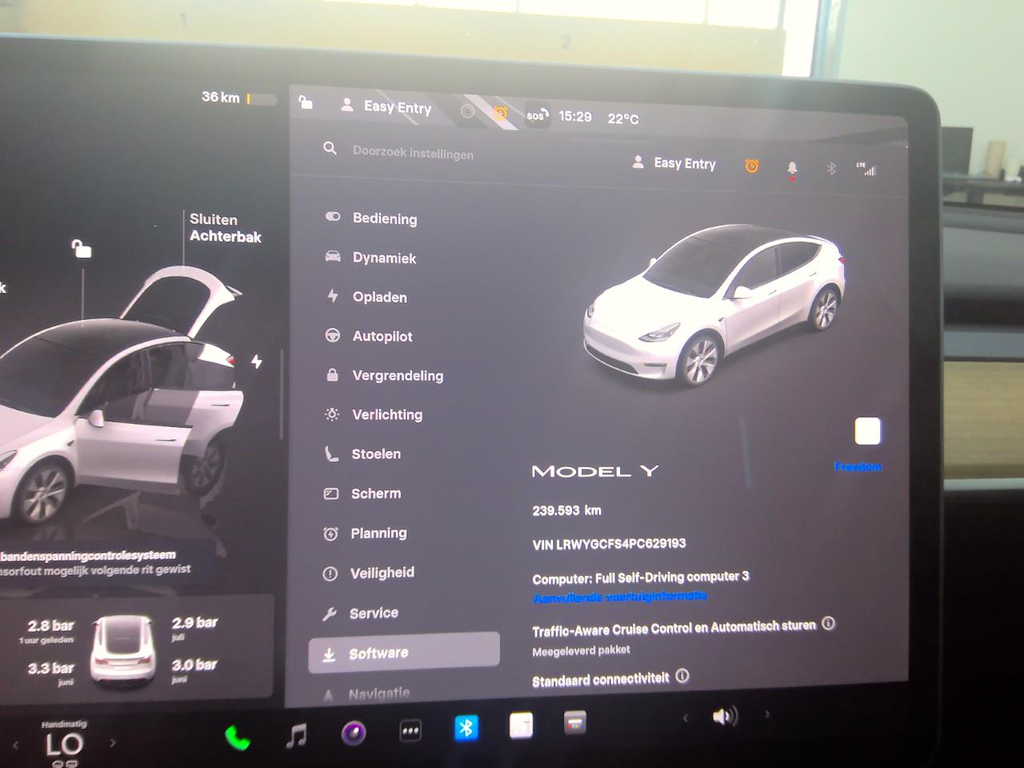
Task: Open the white calendar app in dock
Action: pyautogui.click(x=521, y=725)
